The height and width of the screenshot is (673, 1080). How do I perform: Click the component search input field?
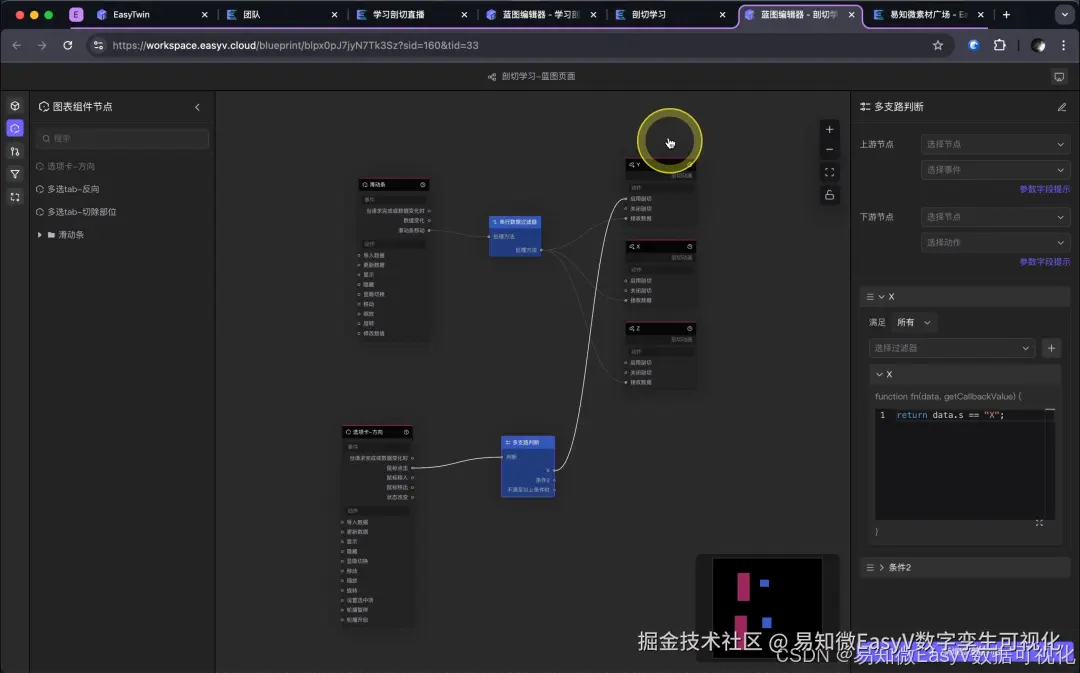click(x=122, y=138)
